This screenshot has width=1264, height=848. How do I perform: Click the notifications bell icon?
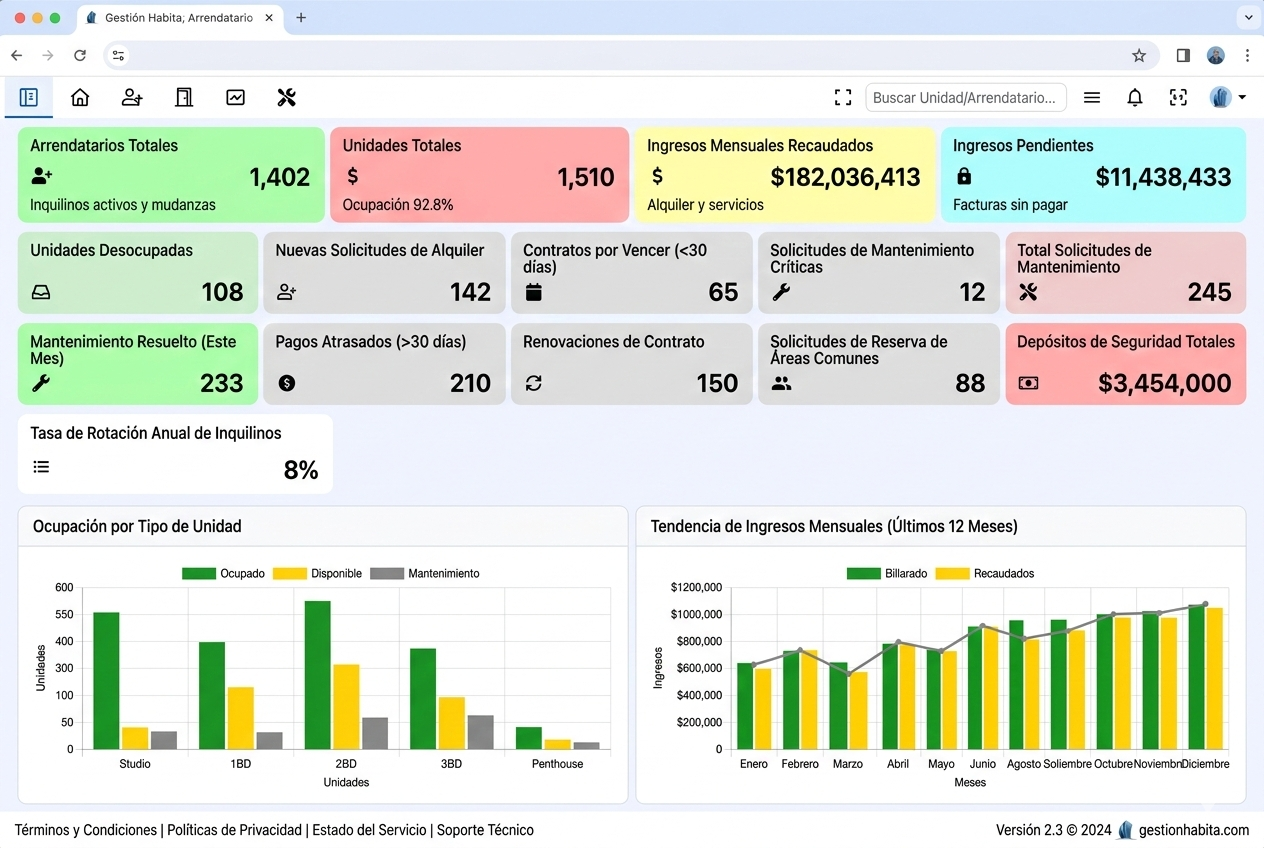point(1135,97)
